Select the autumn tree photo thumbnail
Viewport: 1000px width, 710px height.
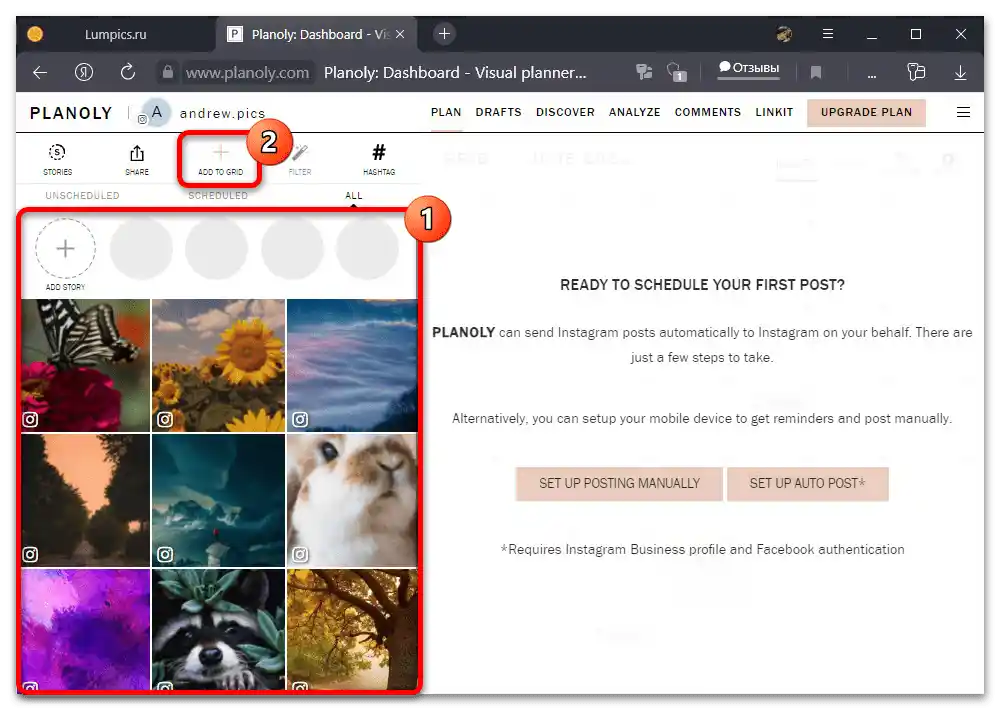coord(352,629)
